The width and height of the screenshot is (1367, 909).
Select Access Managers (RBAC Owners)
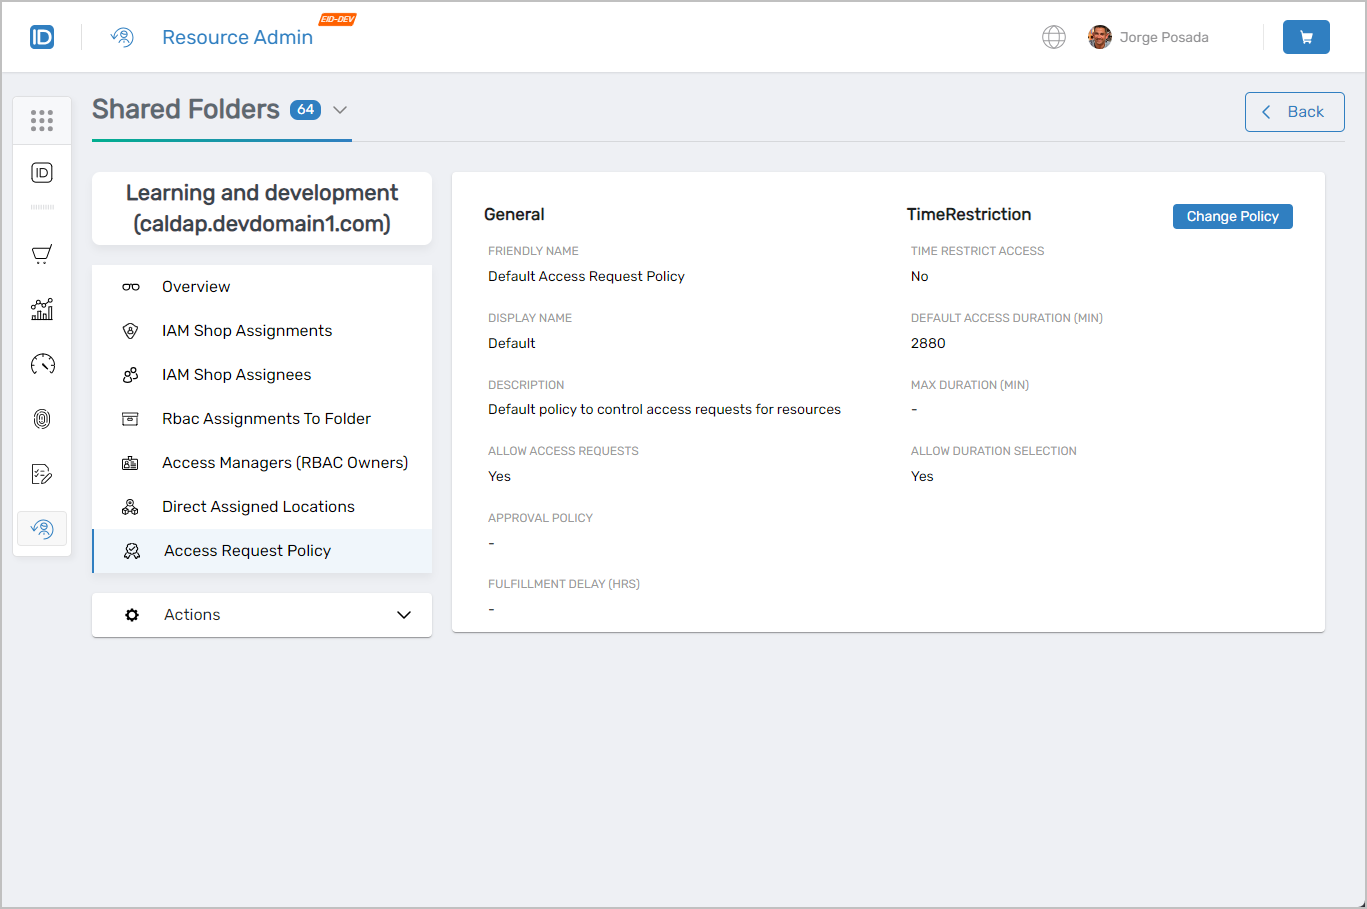284,463
